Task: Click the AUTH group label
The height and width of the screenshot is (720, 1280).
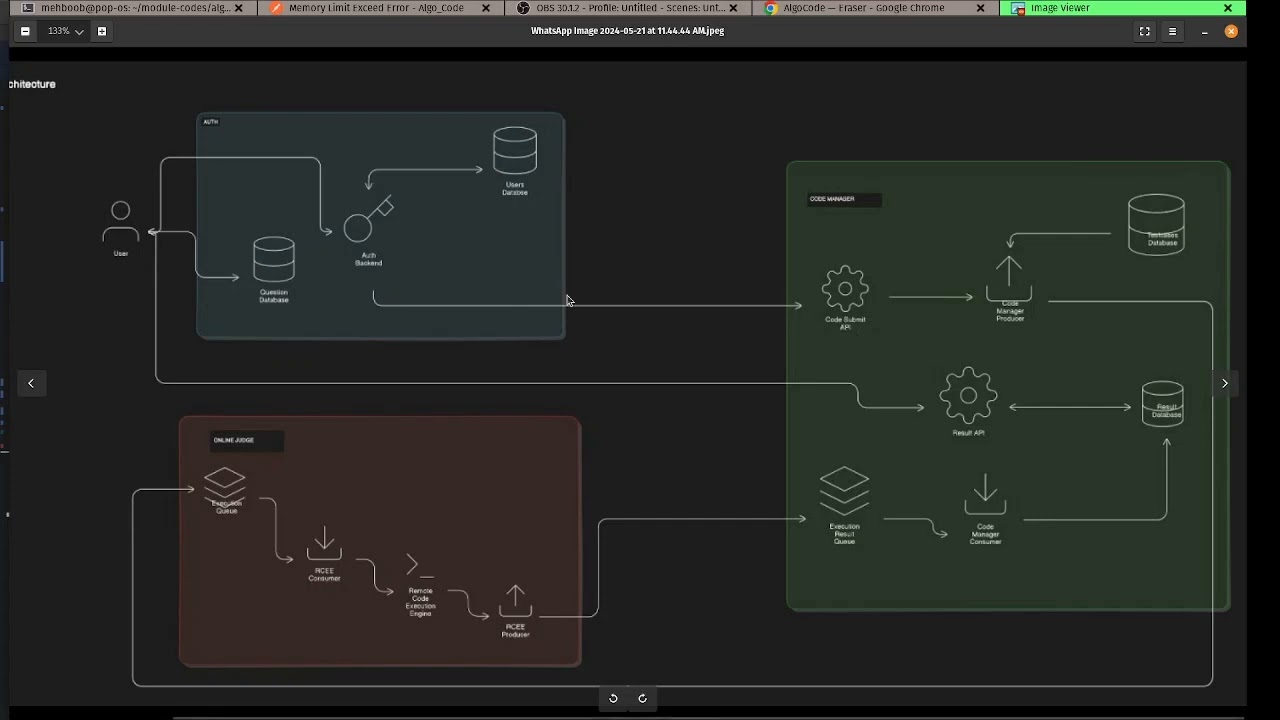Action: pyautogui.click(x=210, y=122)
